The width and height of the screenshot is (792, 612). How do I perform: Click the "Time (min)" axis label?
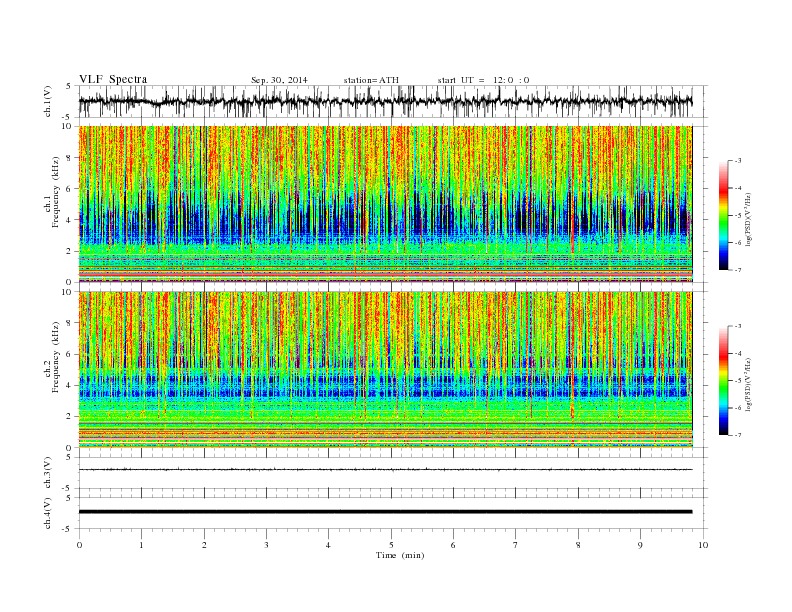tap(400, 555)
